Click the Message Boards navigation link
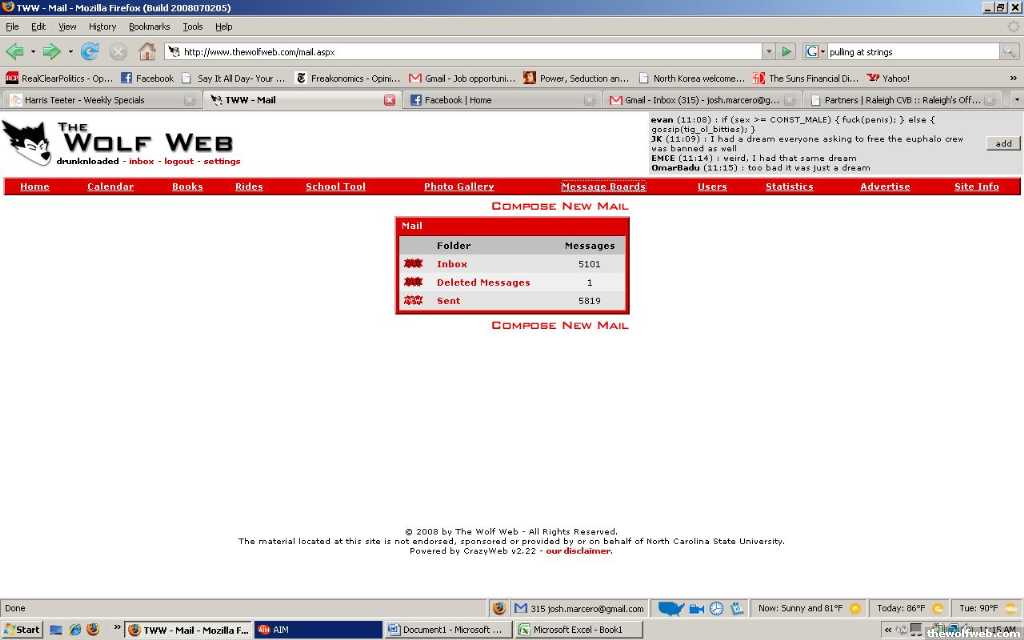 point(603,187)
